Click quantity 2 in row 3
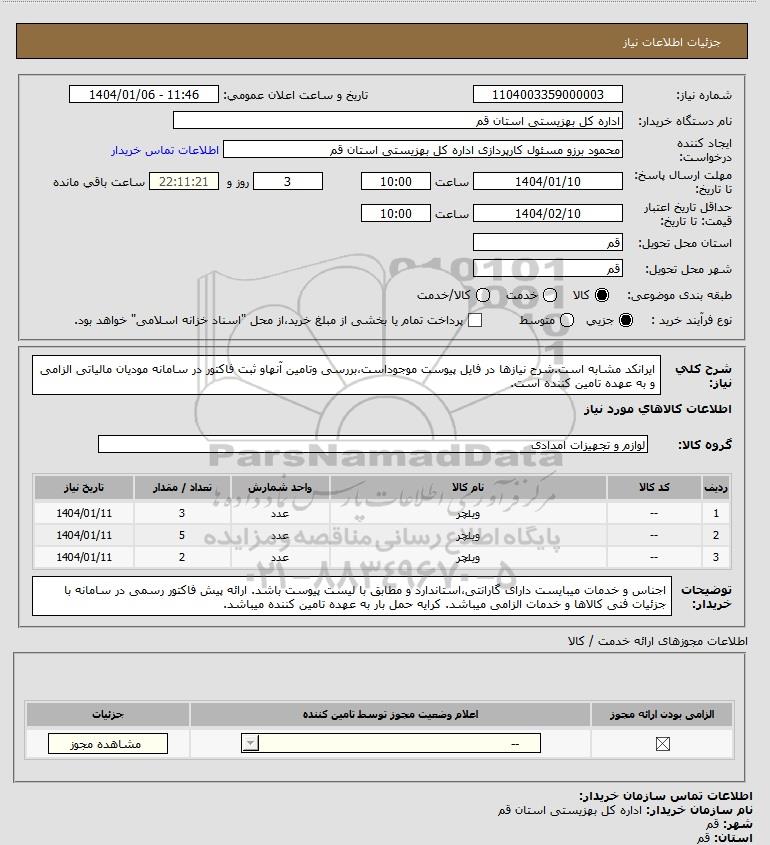 click(182, 557)
